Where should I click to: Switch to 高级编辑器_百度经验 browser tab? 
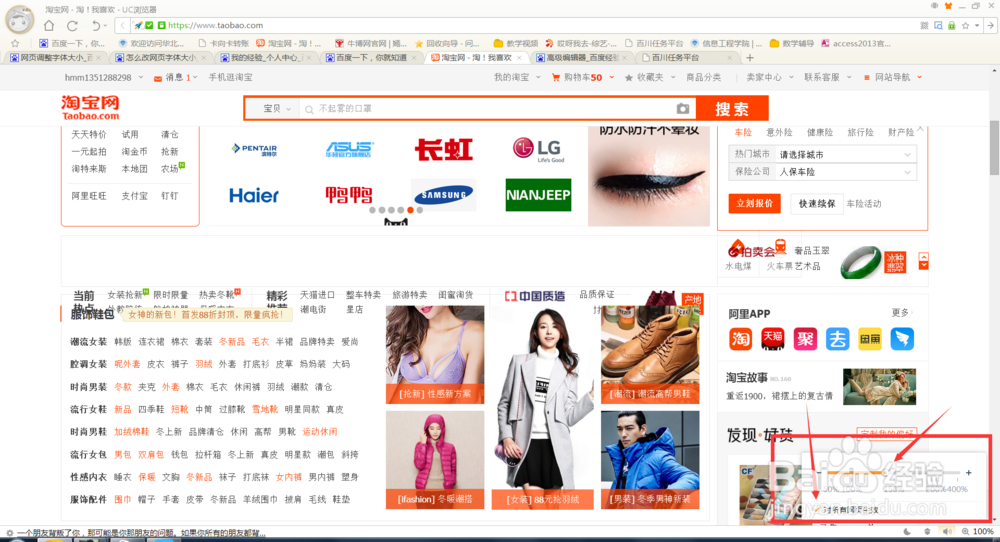point(582,57)
